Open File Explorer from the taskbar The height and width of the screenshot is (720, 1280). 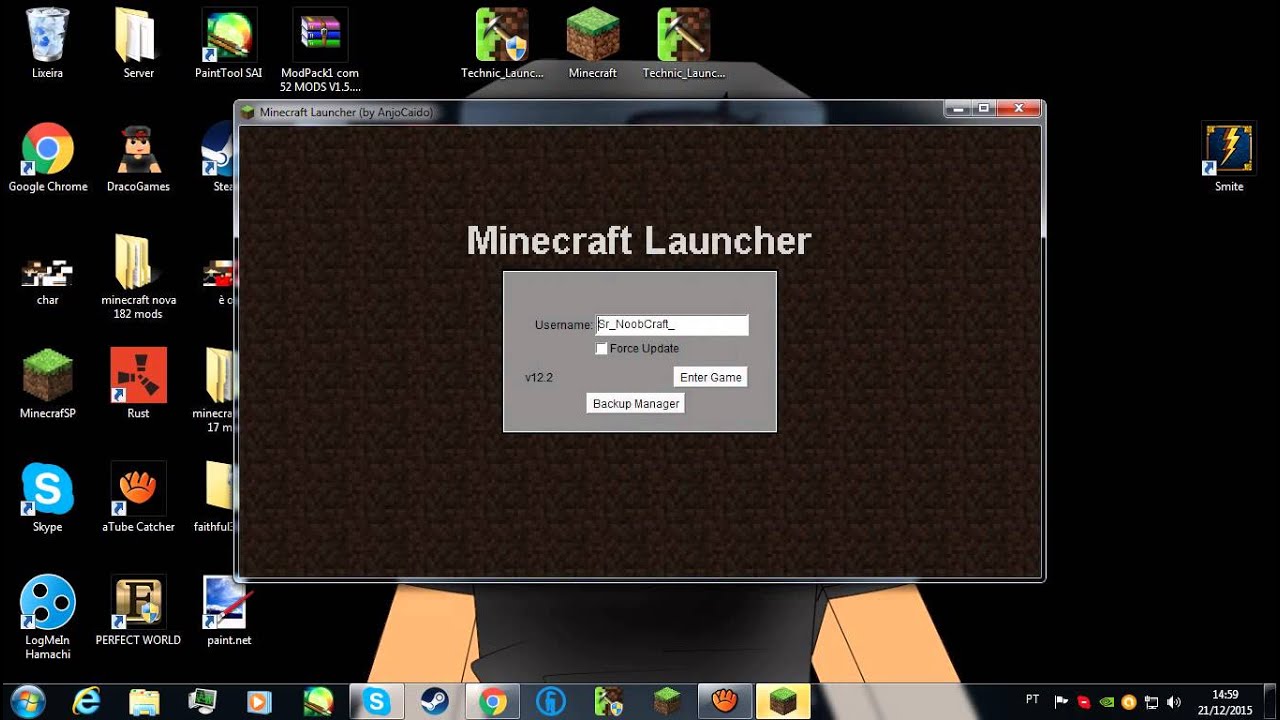tap(144, 702)
